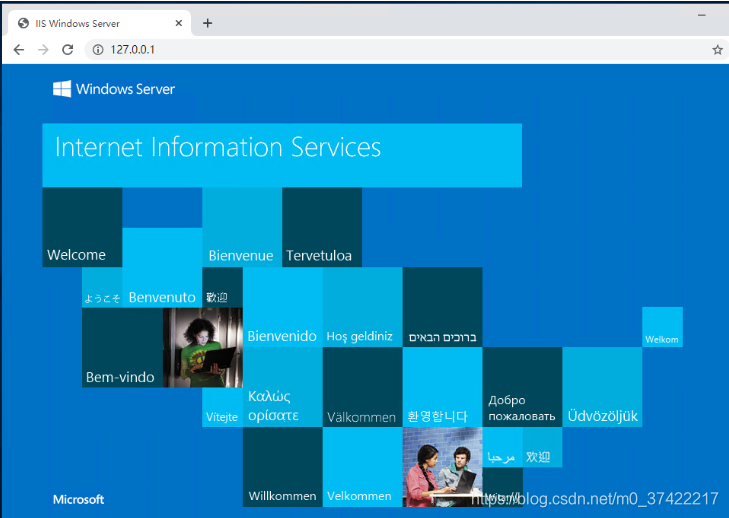Reload the page with the refresh icon
729x518 pixels.
point(68,50)
